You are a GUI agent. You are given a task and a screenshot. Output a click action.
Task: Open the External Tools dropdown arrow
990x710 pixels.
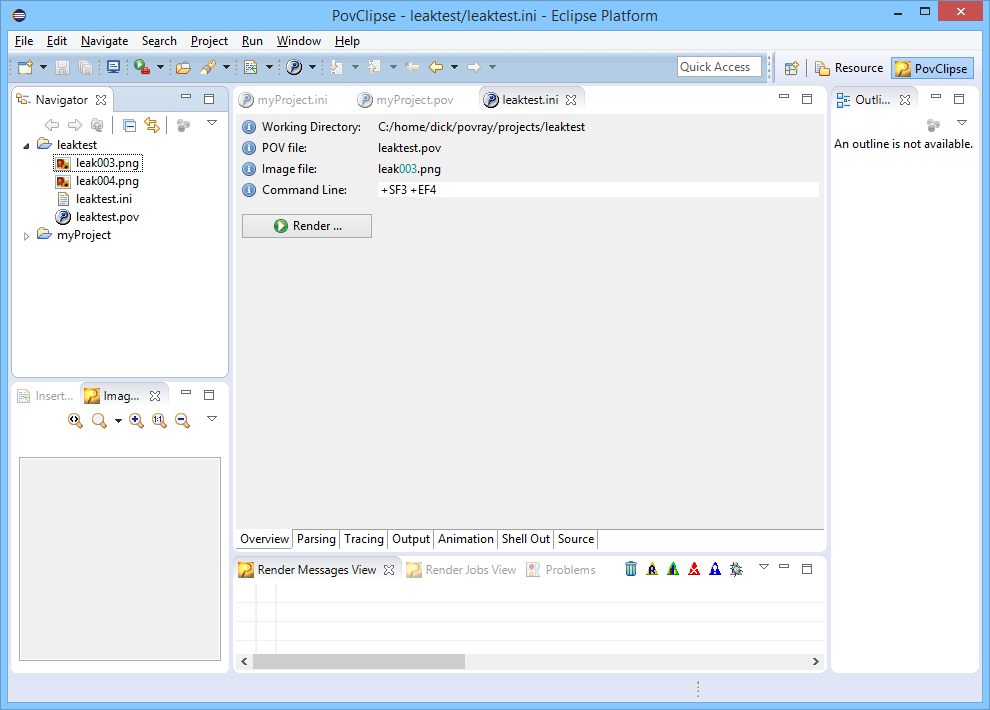pyautogui.click(x=160, y=67)
